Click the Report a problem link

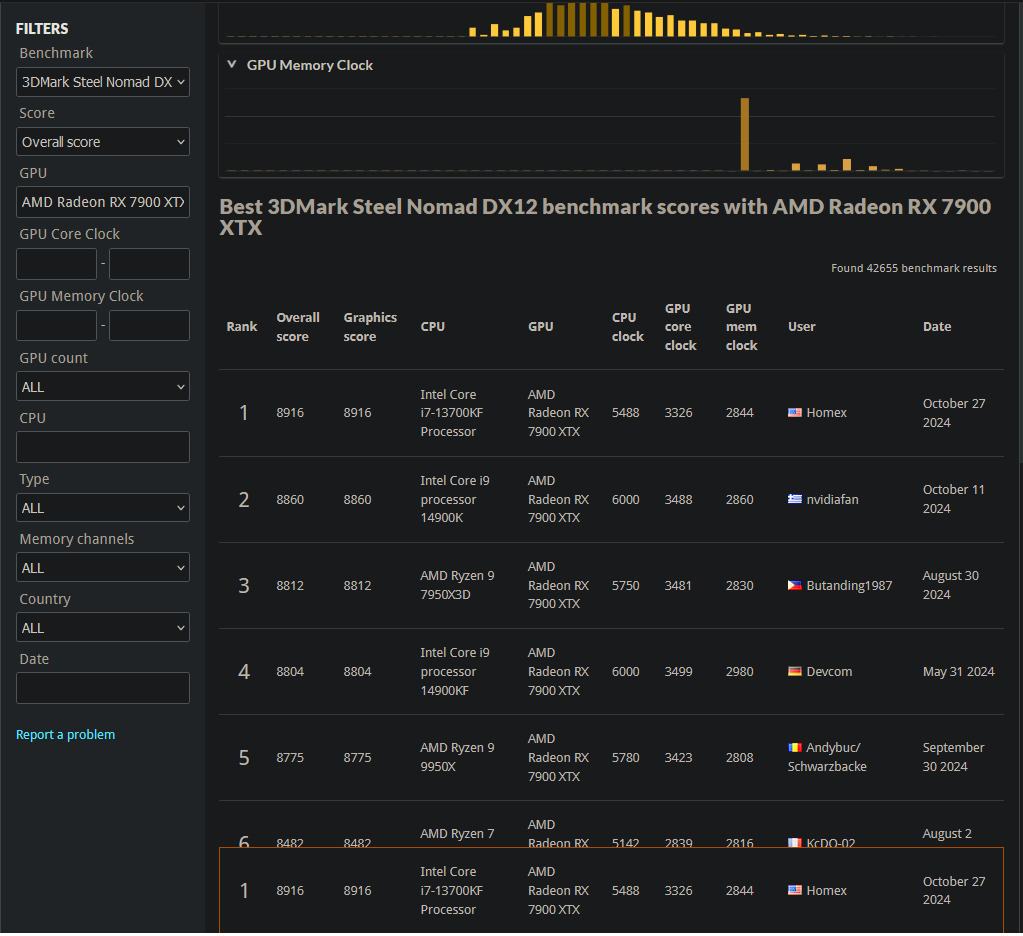[65, 735]
